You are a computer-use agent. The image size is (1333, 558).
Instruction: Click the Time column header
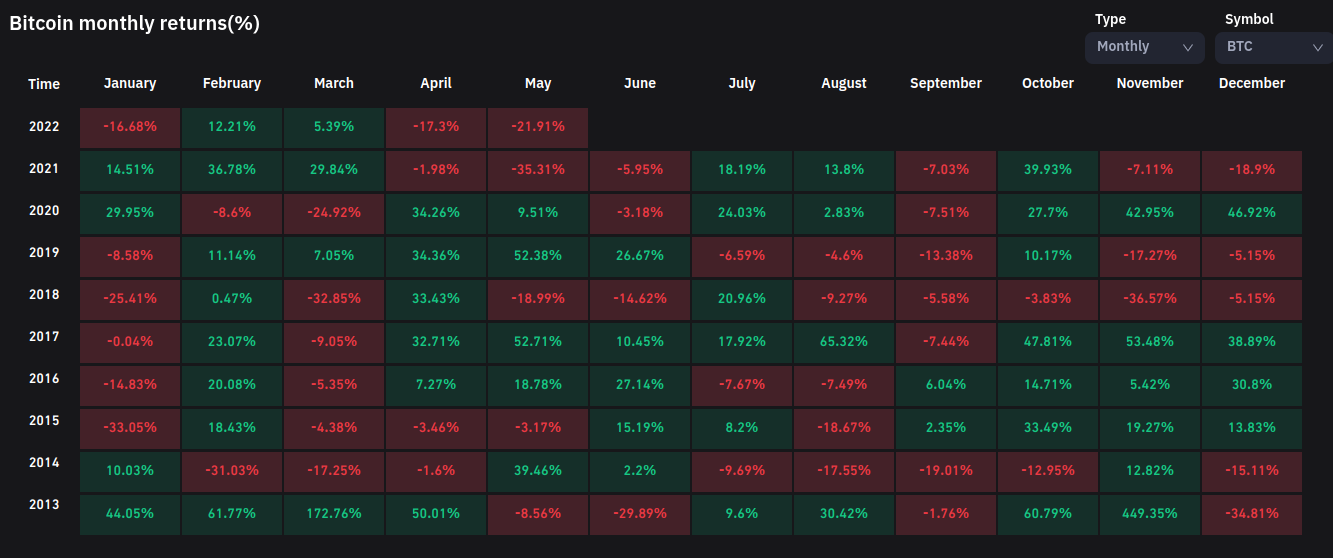44,84
